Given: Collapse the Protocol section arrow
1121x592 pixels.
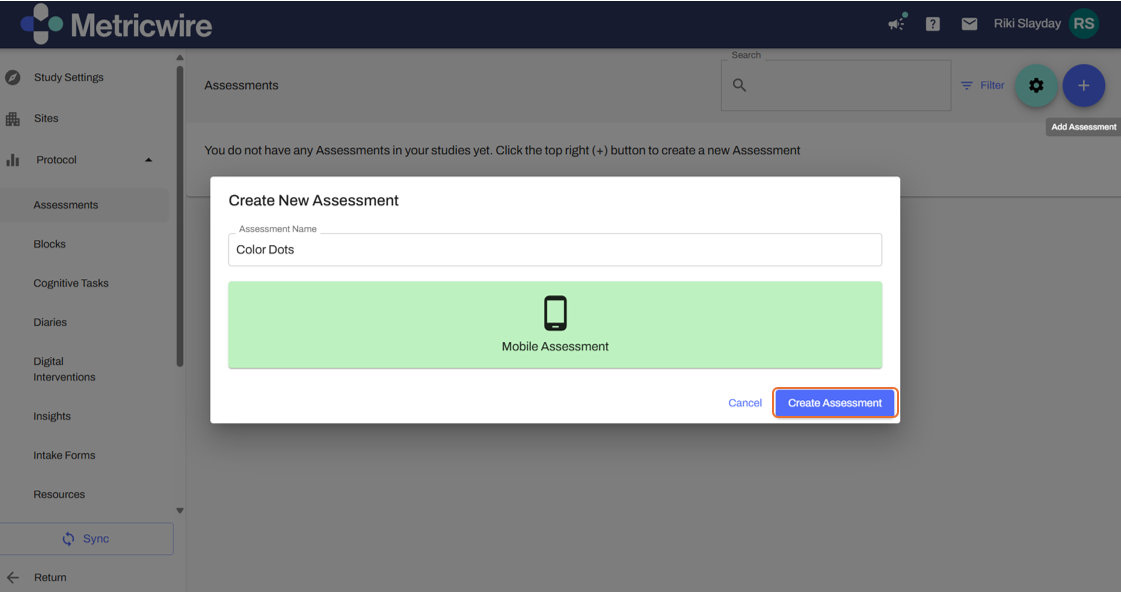Looking at the screenshot, I should [149, 160].
